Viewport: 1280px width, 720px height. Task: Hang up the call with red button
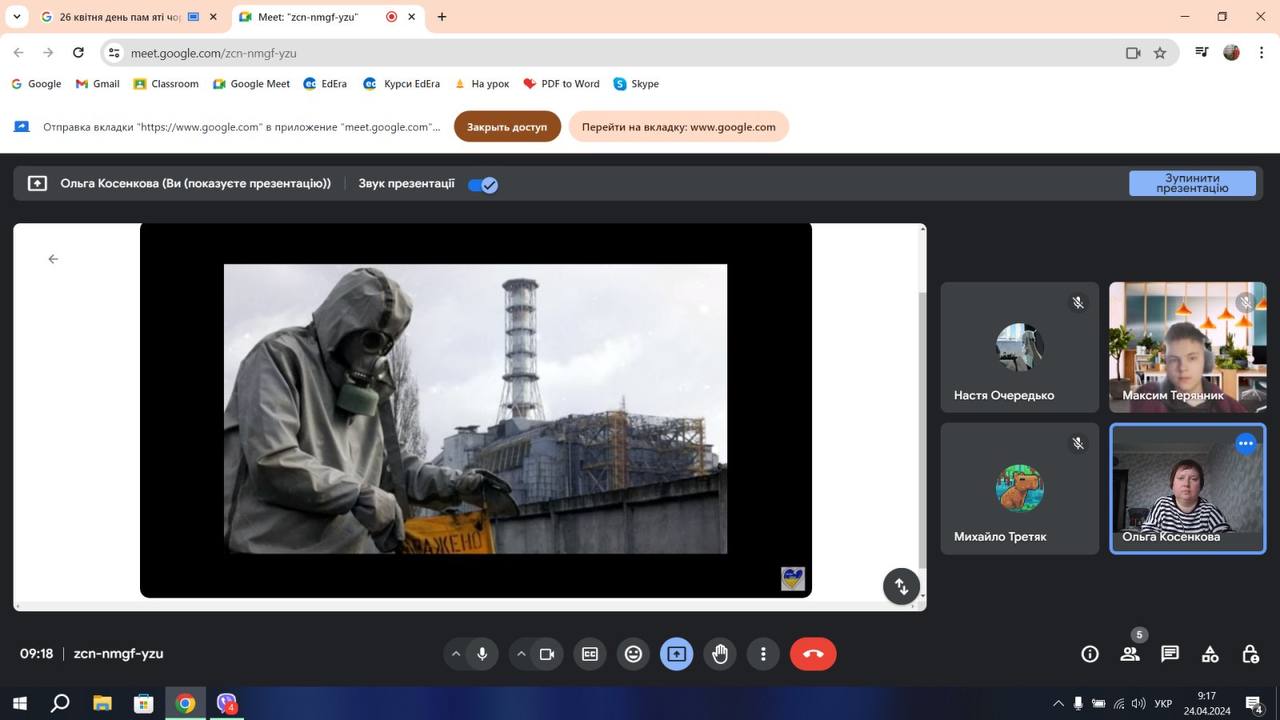tap(813, 654)
